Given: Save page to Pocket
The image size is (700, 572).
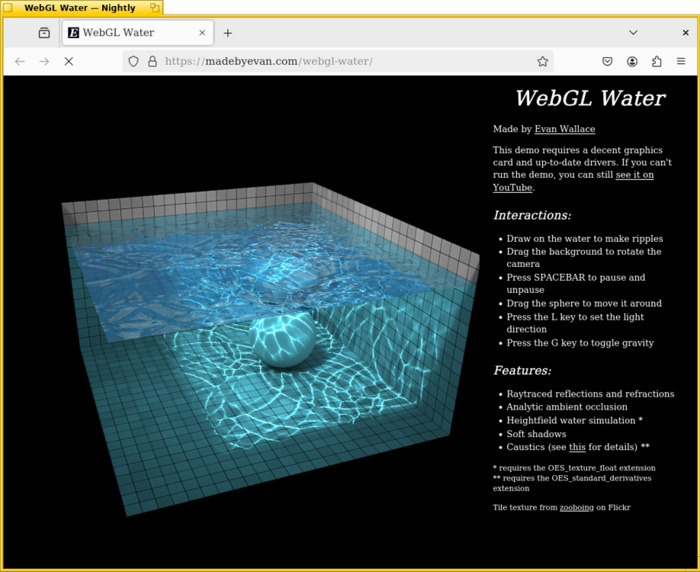Looking at the screenshot, I should tap(607, 61).
